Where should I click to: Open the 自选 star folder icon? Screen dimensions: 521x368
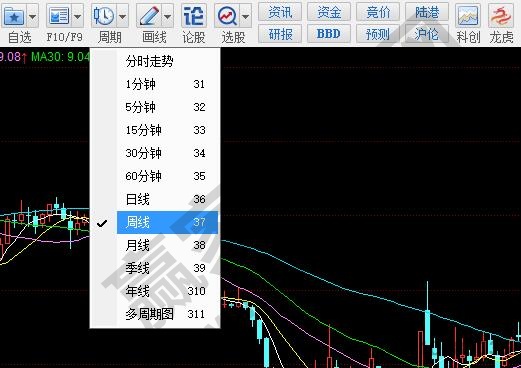(14, 16)
